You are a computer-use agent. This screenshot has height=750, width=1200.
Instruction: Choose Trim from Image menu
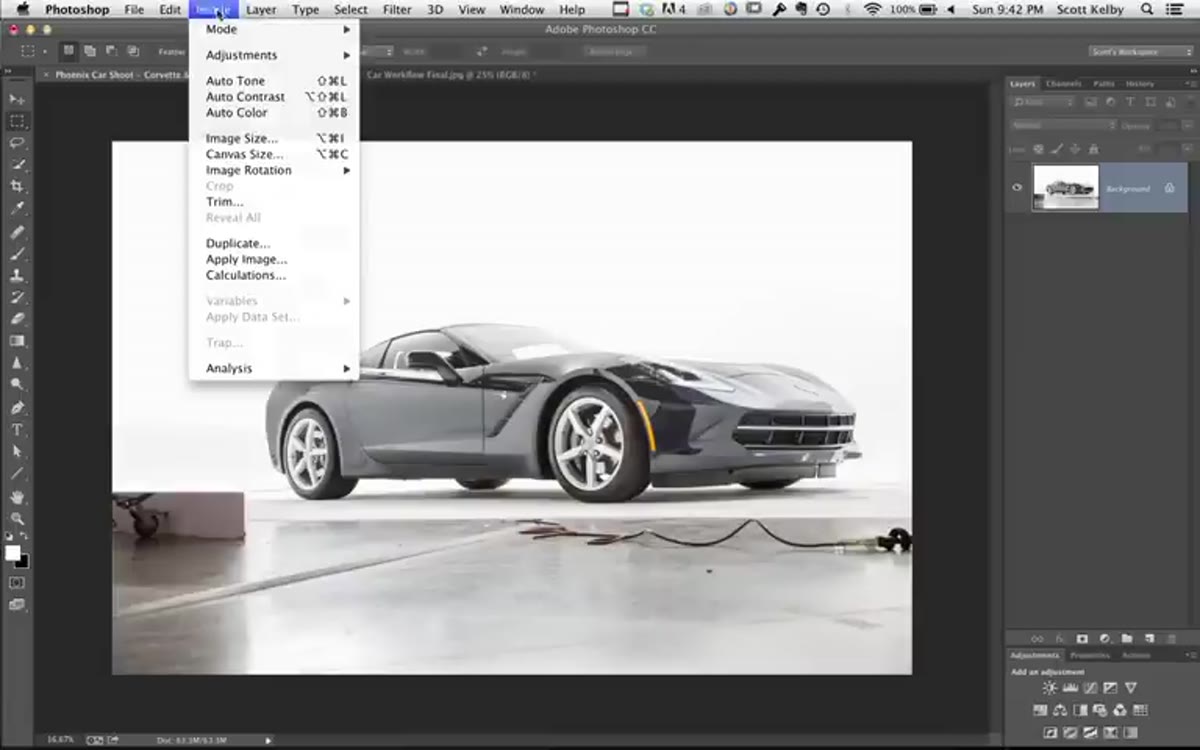tap(274, 202)
